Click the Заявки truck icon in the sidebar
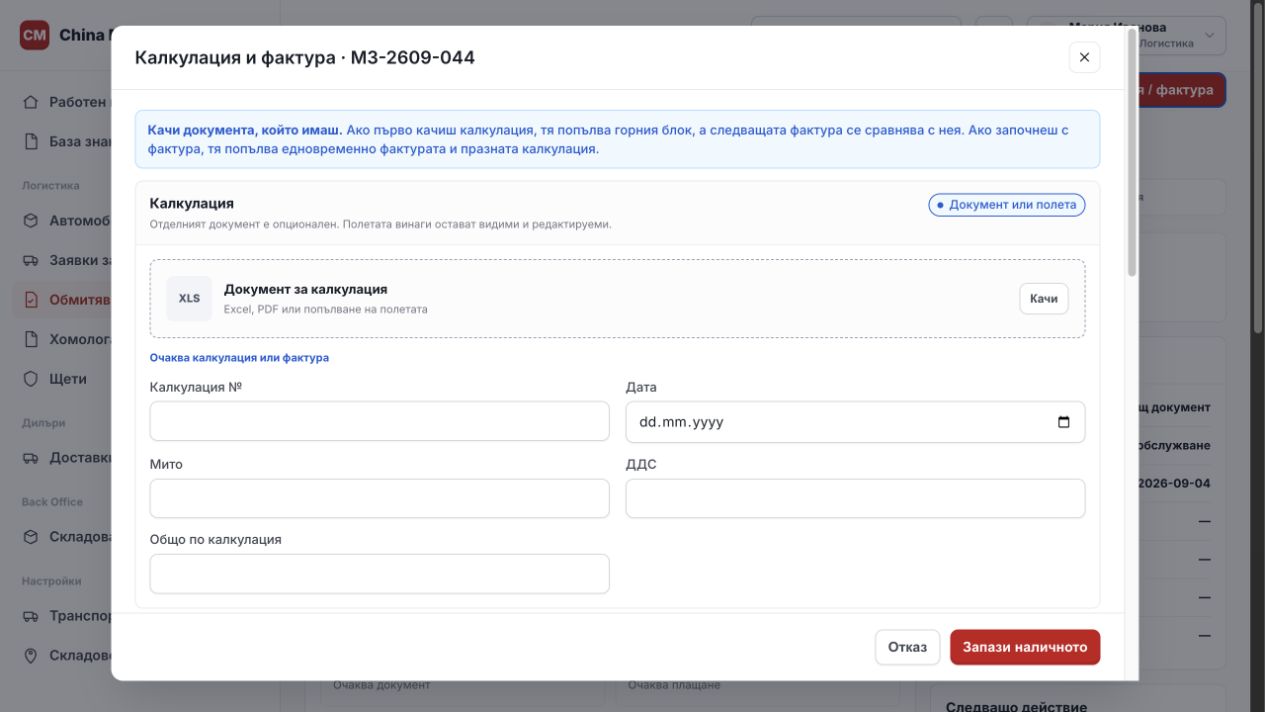Screen dimensions: 1265x712 [x=31, y=260]
